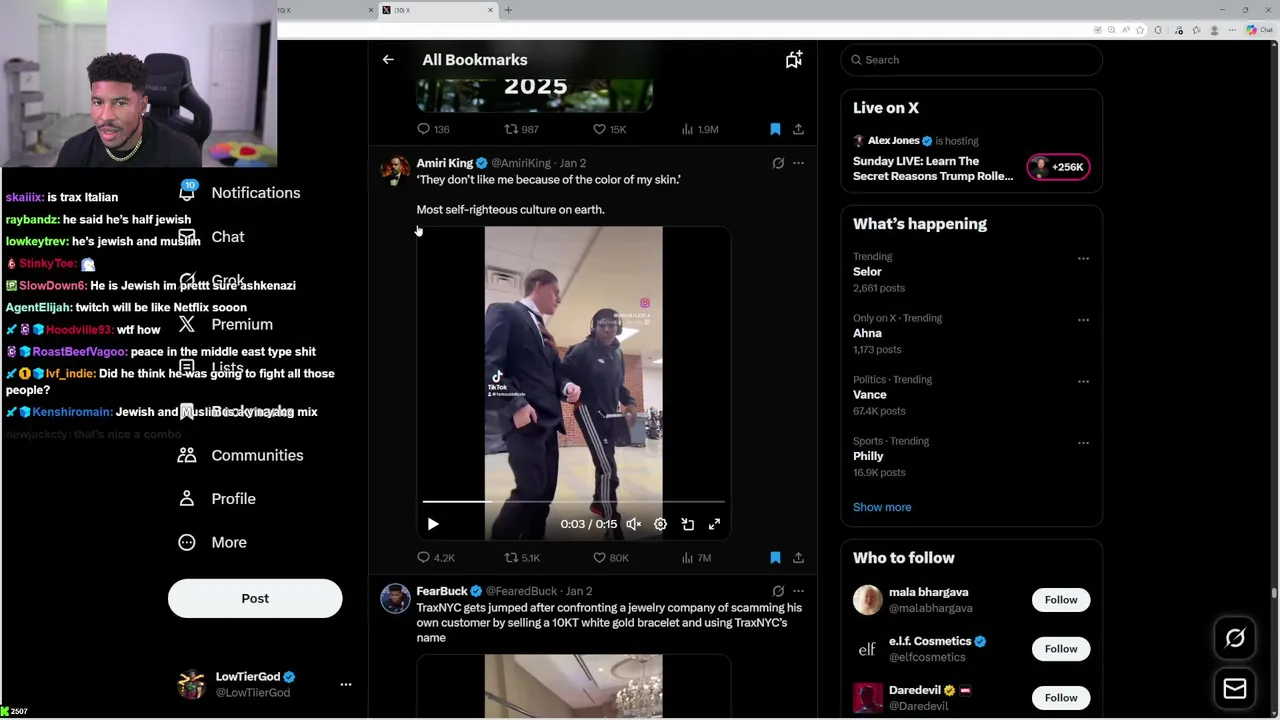View analytics of the 1.9M views post
Viewport: 1280px width, 720px height.
(x=699, y=129)
